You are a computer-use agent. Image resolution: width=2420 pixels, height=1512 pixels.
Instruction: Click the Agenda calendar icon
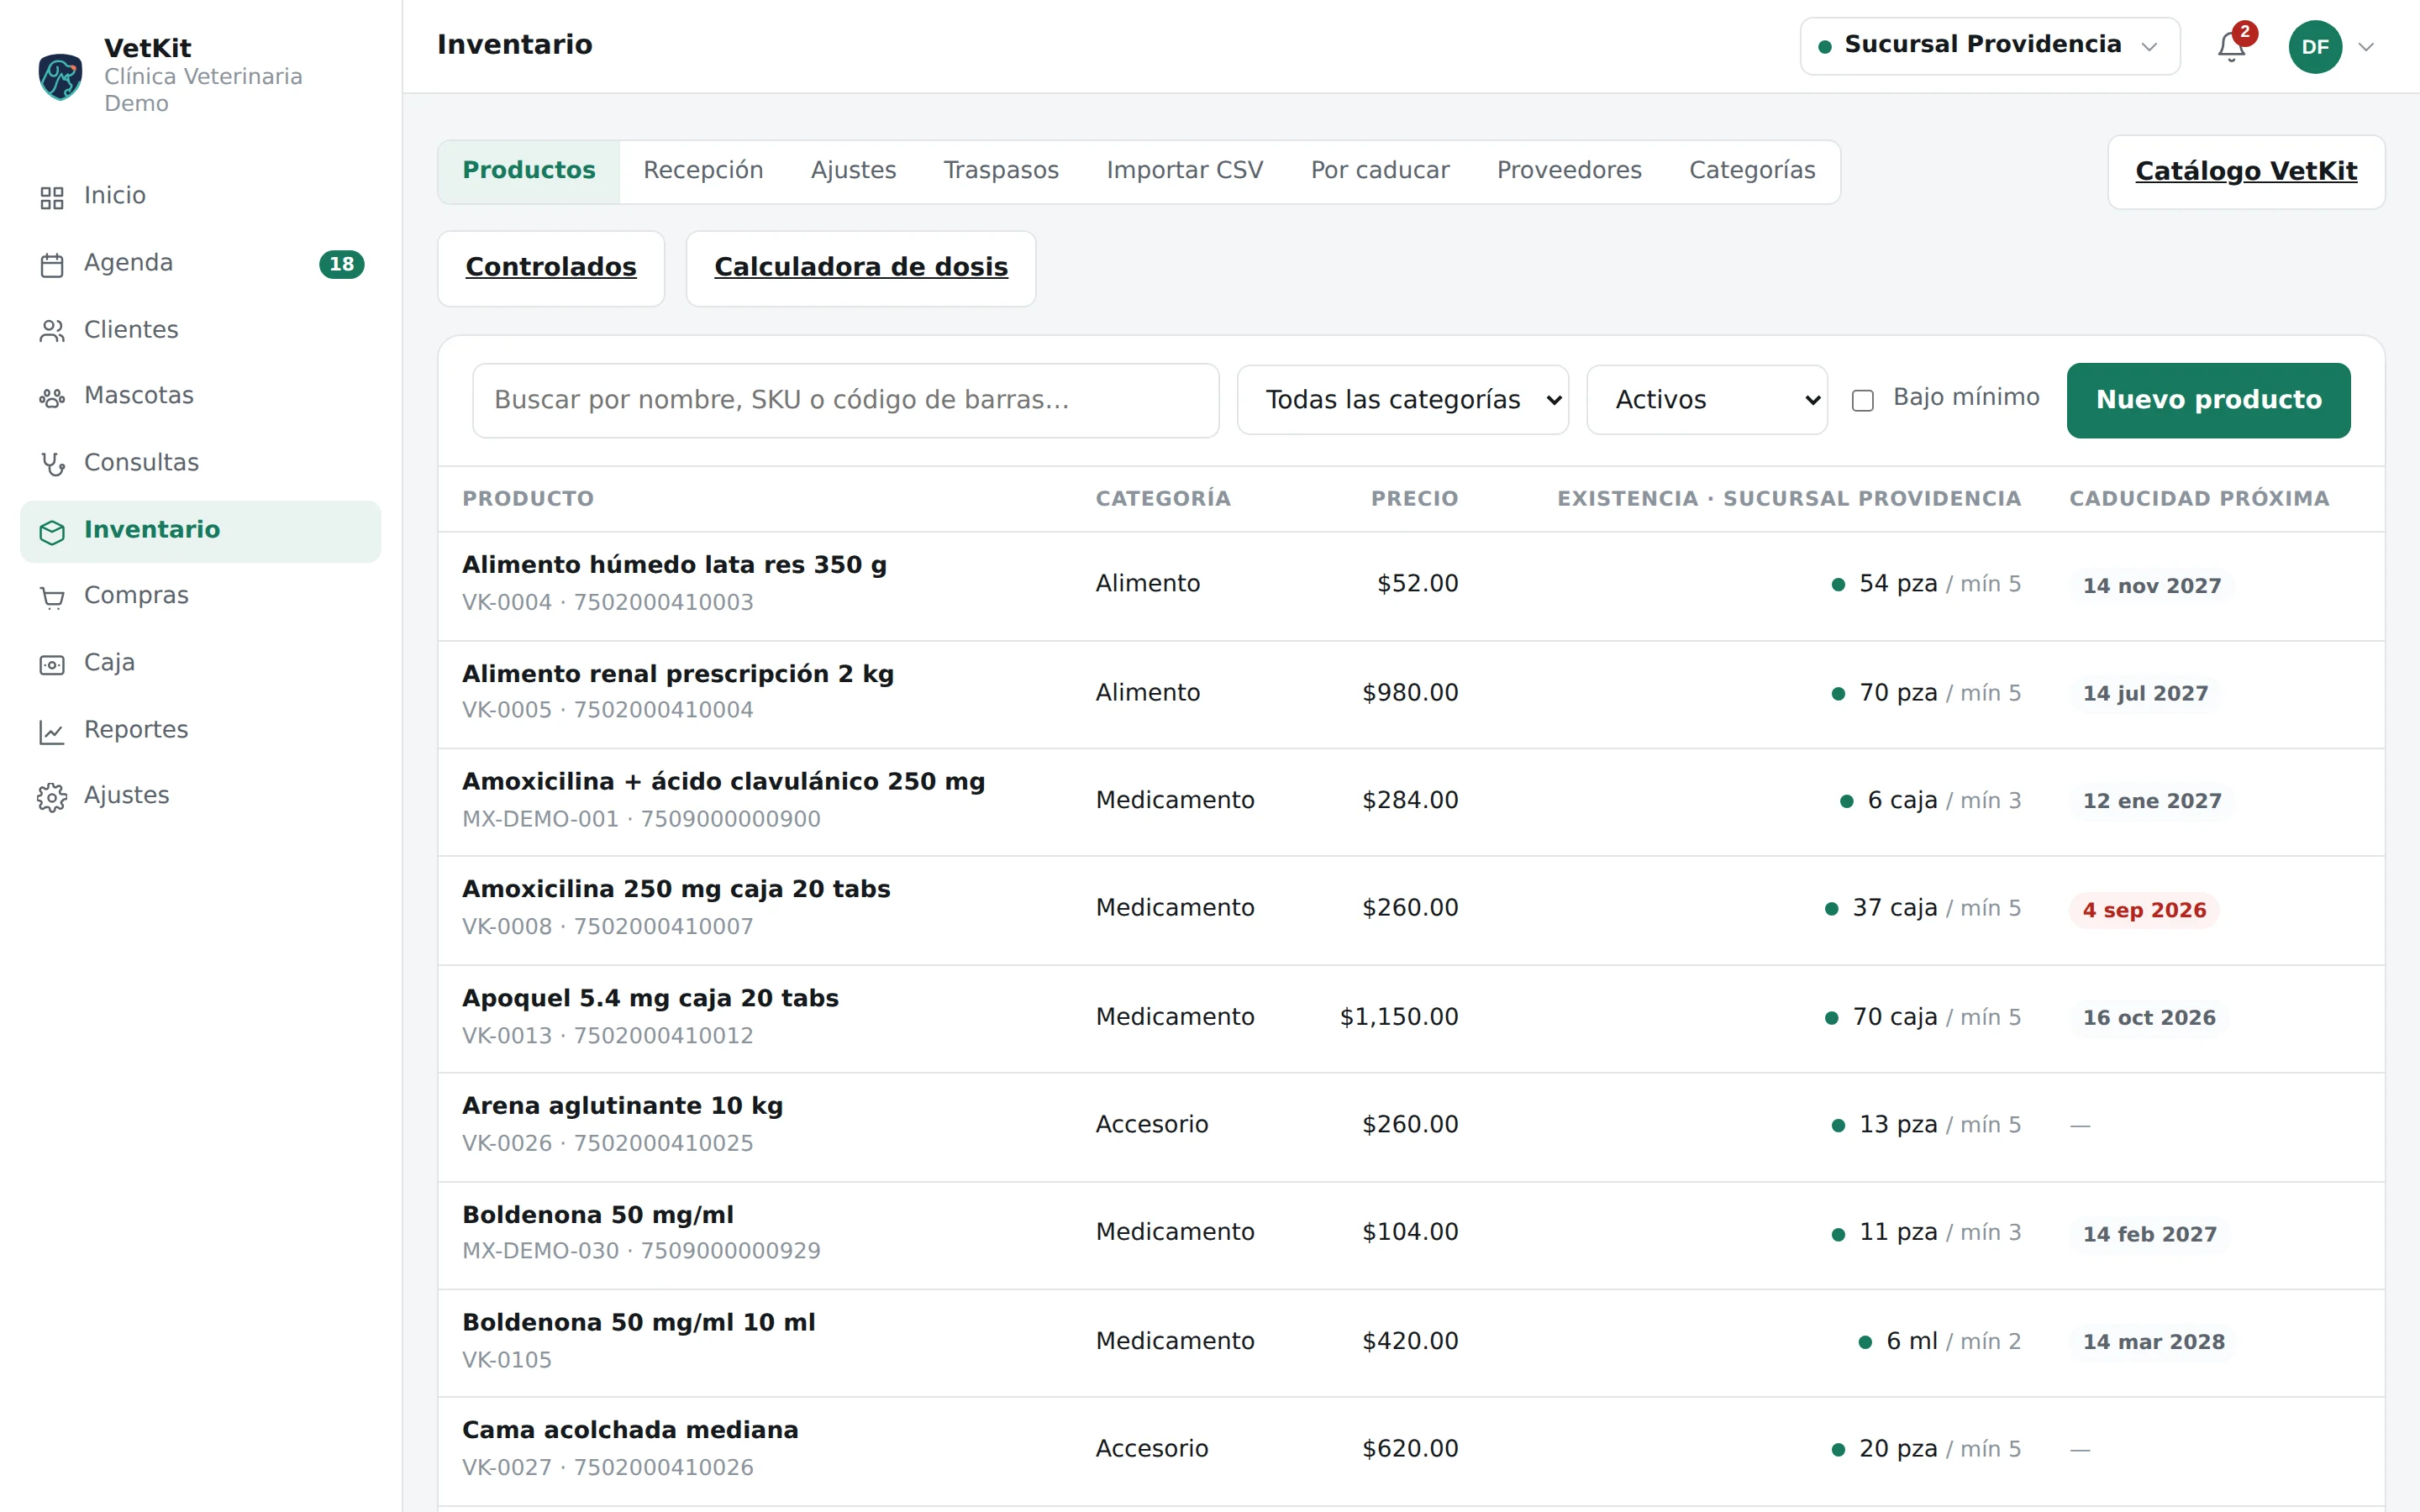[x=52, y=264]
